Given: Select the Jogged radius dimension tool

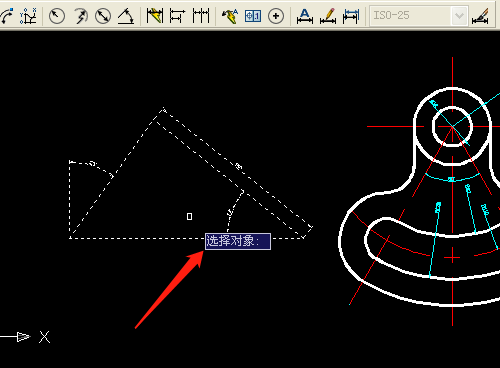Looking at the screenshot, I should pyautogui.click(x=80, y=16).
